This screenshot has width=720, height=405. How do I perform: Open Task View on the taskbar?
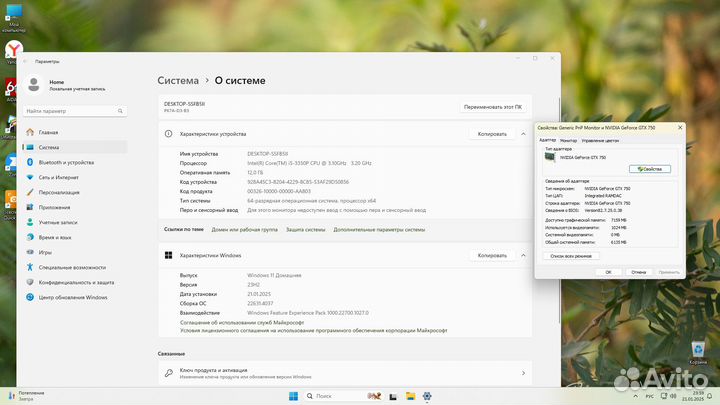click(x=393, y=396)
